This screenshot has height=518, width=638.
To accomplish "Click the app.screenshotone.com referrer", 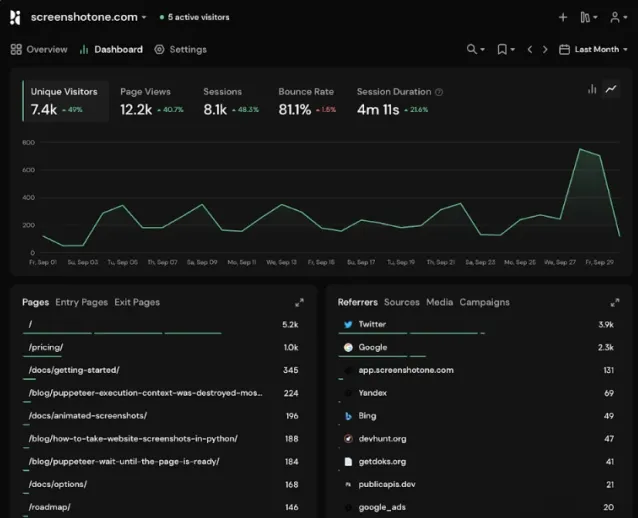I will tap(406, 370).
